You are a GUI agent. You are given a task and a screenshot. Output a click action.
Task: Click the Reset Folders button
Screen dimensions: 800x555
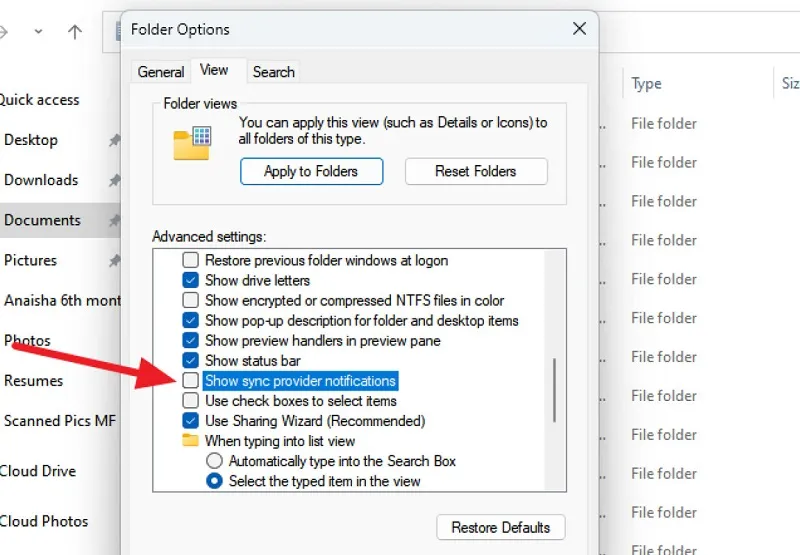tap(476, 171)
